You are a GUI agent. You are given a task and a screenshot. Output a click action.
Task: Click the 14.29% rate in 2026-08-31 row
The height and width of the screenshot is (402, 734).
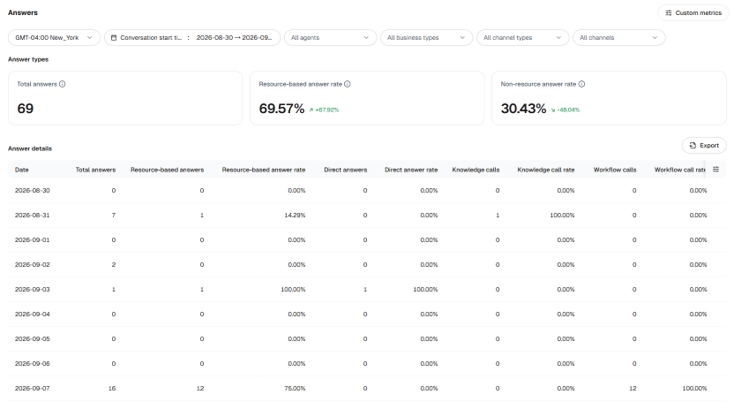tap(295, 215)
